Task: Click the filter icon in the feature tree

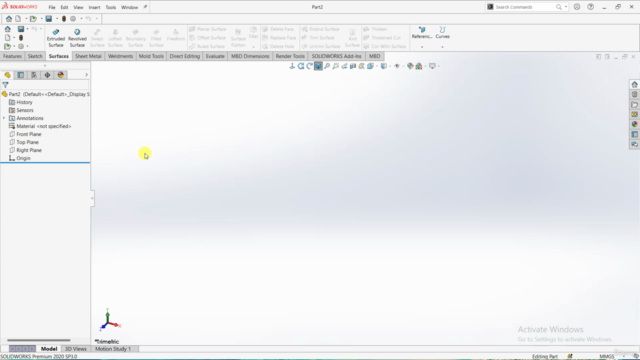Action: pyautogui.click(x=5, y=85)
